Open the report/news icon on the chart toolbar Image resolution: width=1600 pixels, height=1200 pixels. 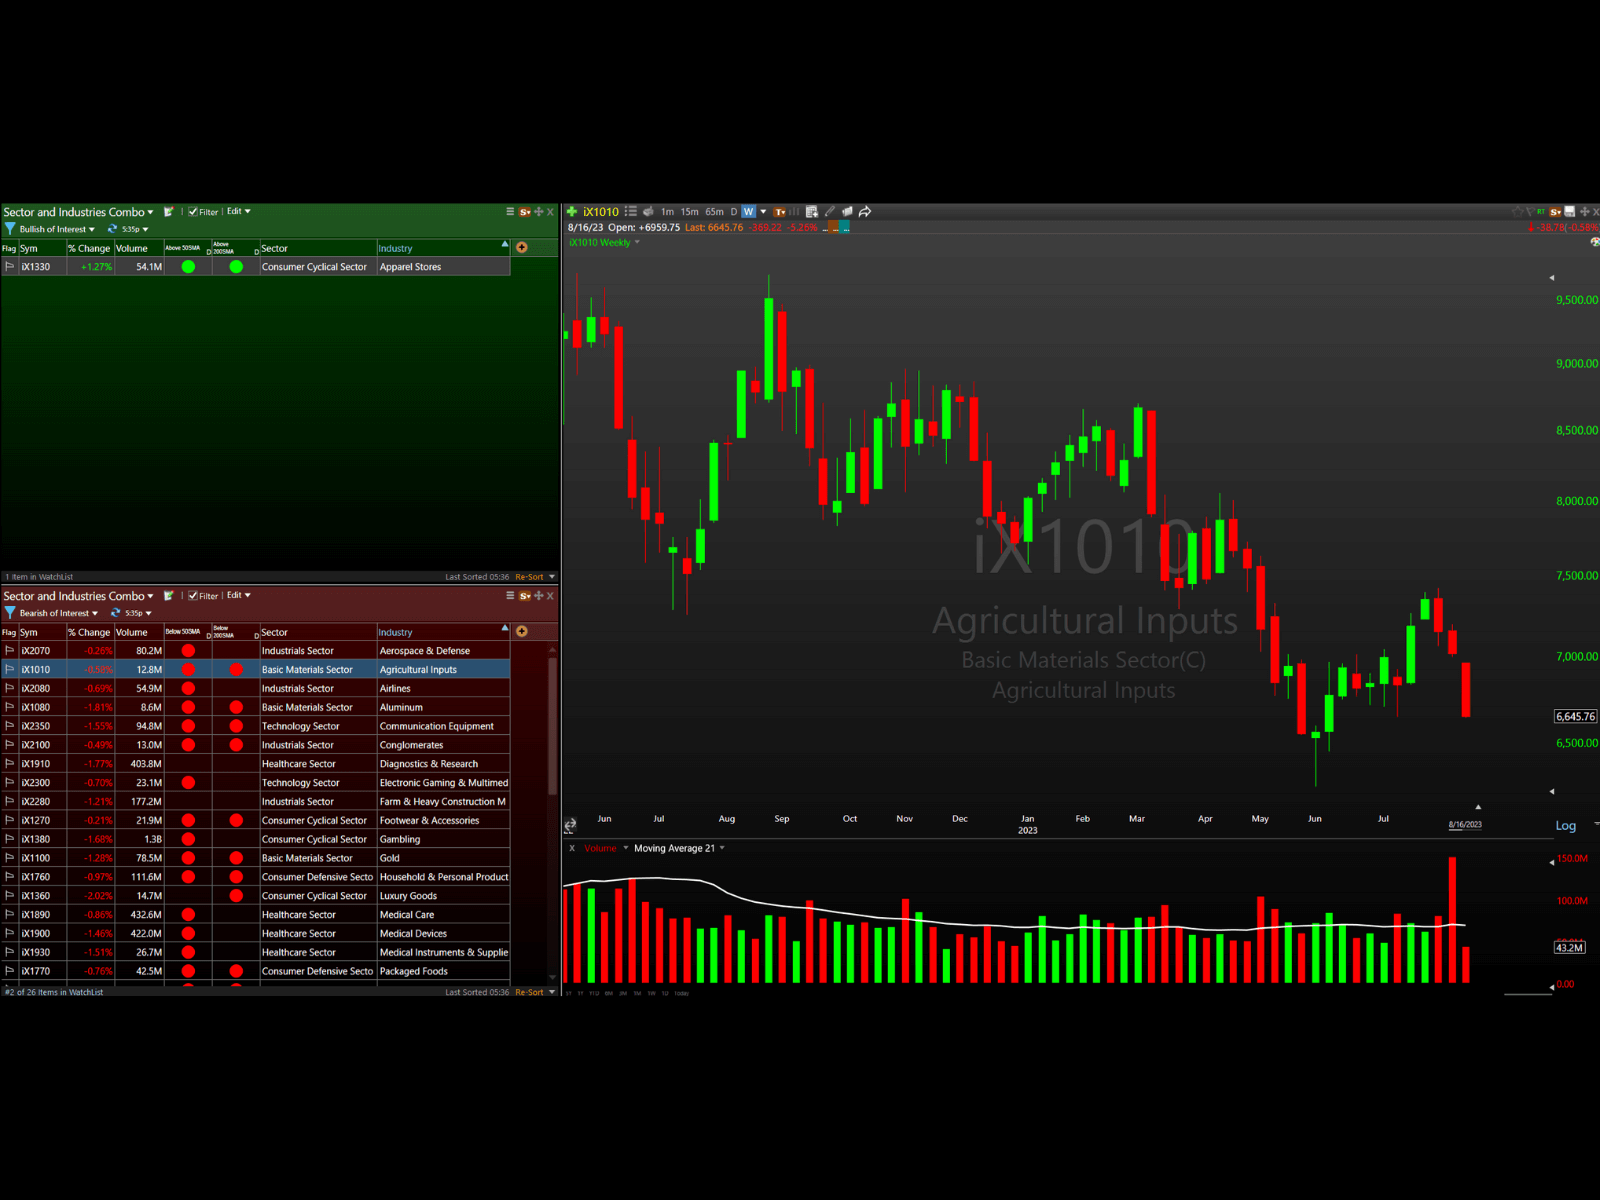pos(810,212)
